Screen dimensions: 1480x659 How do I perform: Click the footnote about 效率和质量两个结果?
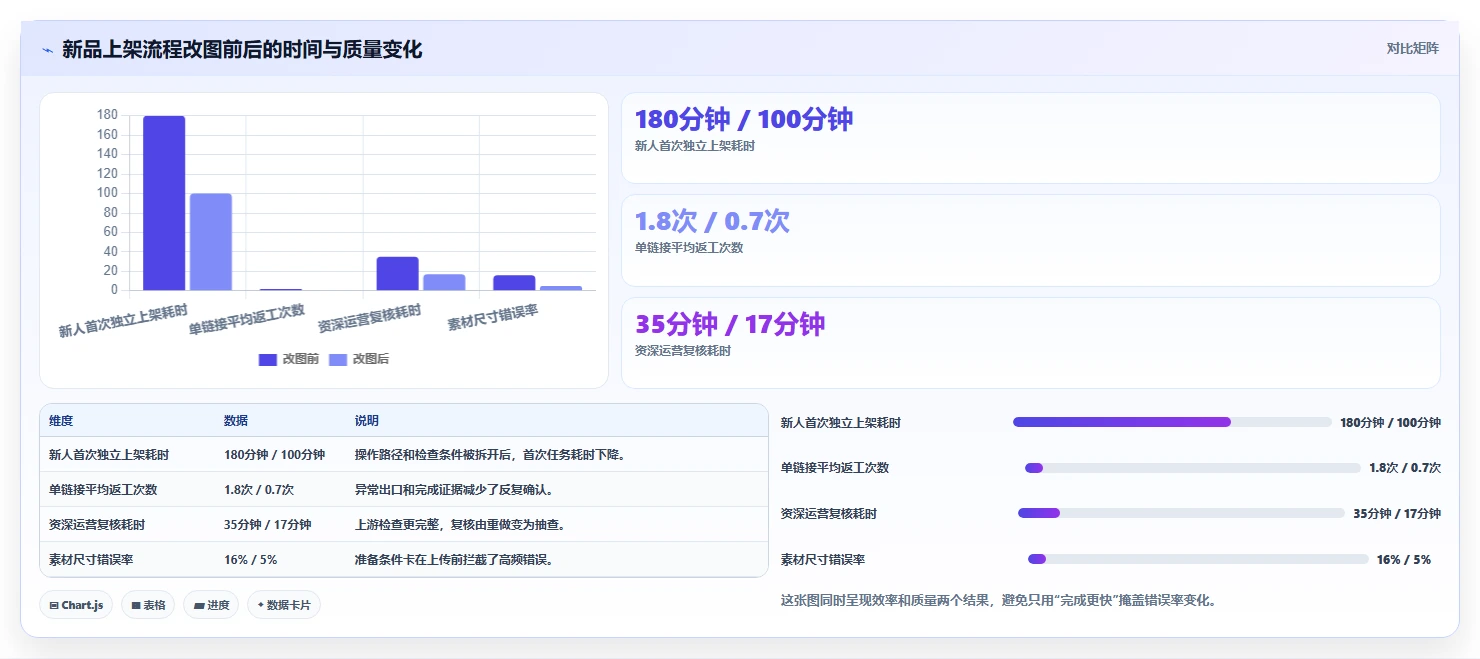tap(998, 601)
